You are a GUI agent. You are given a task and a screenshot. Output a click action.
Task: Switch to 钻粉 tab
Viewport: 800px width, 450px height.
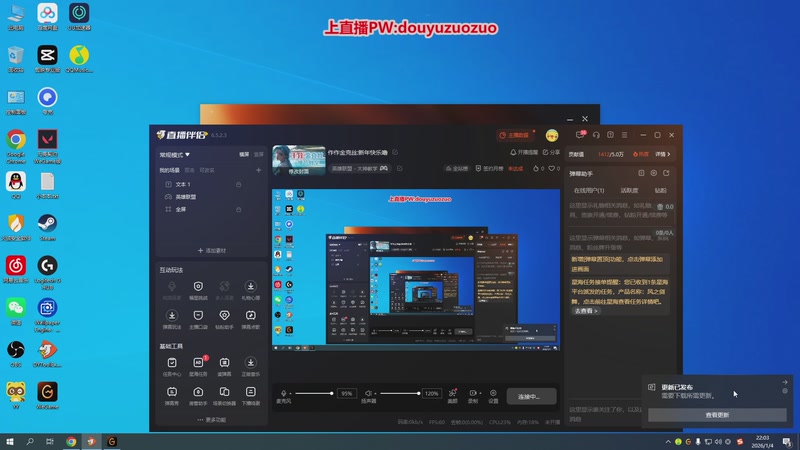660,190
